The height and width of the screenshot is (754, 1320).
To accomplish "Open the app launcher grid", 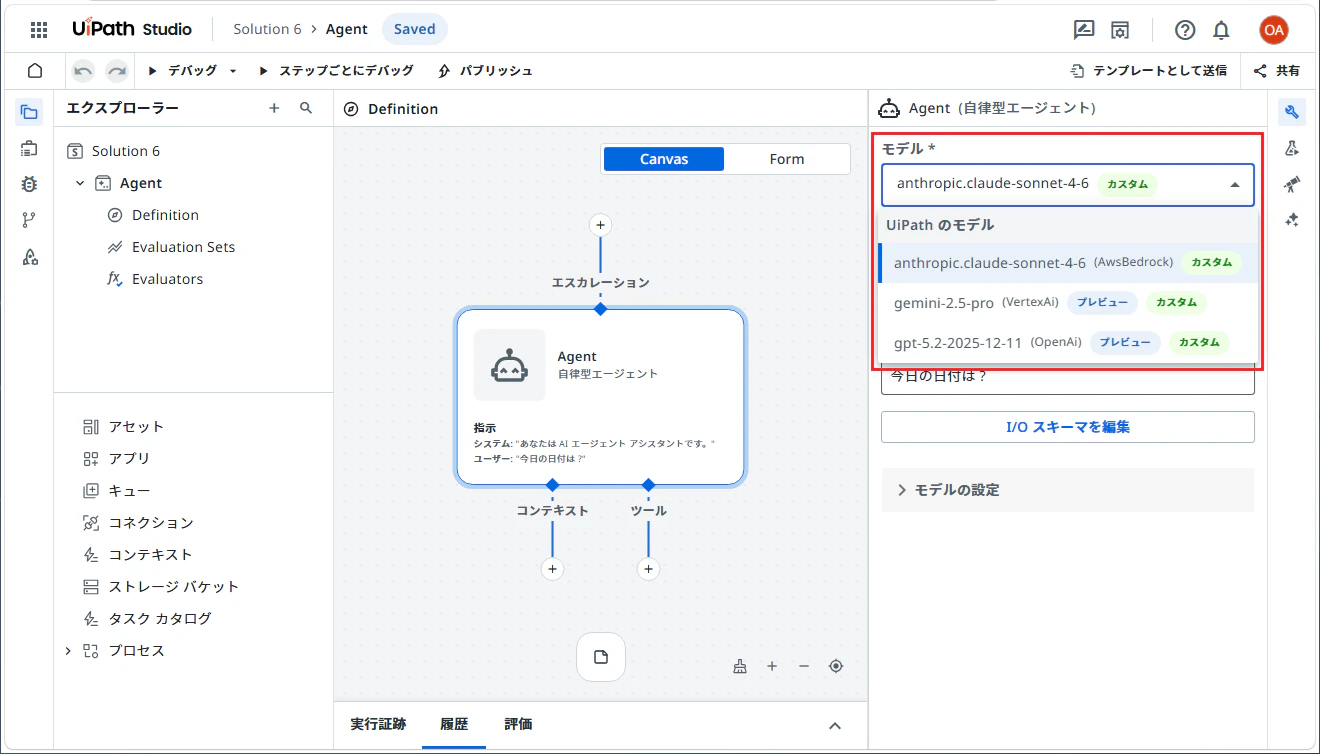I will pyautogui.click(x=39, y=29).
